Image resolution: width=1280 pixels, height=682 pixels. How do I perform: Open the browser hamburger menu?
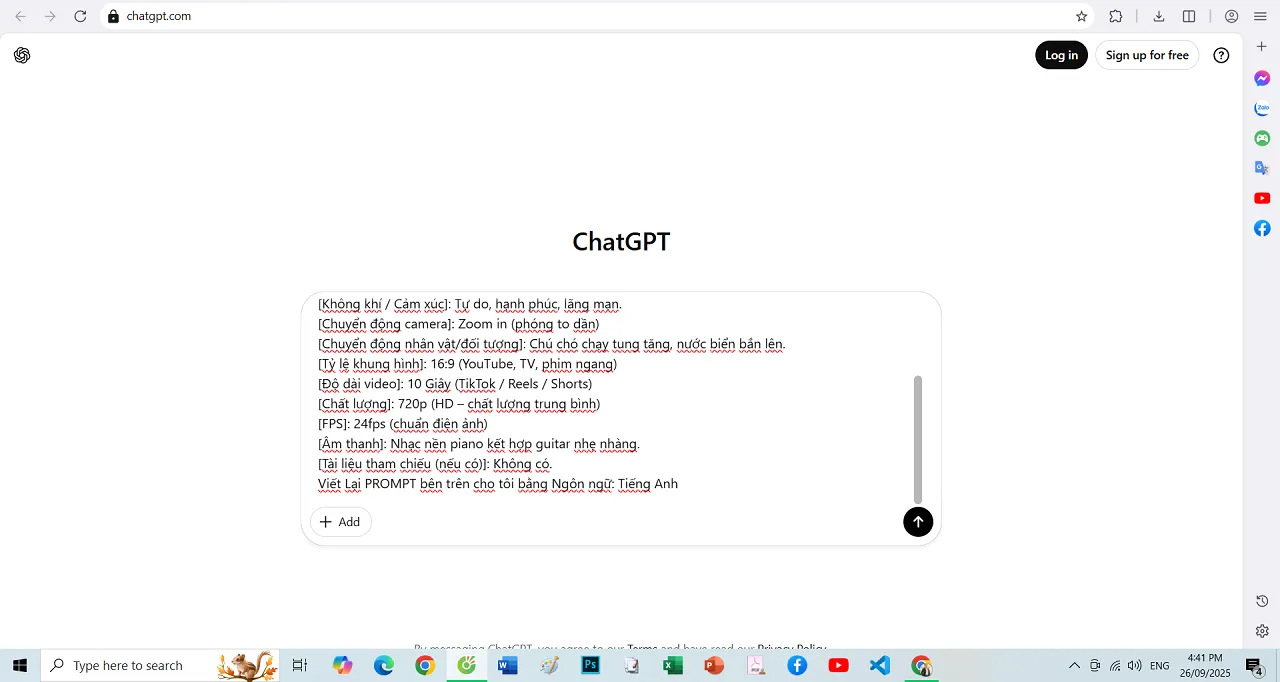click(x=1259, y=16)
